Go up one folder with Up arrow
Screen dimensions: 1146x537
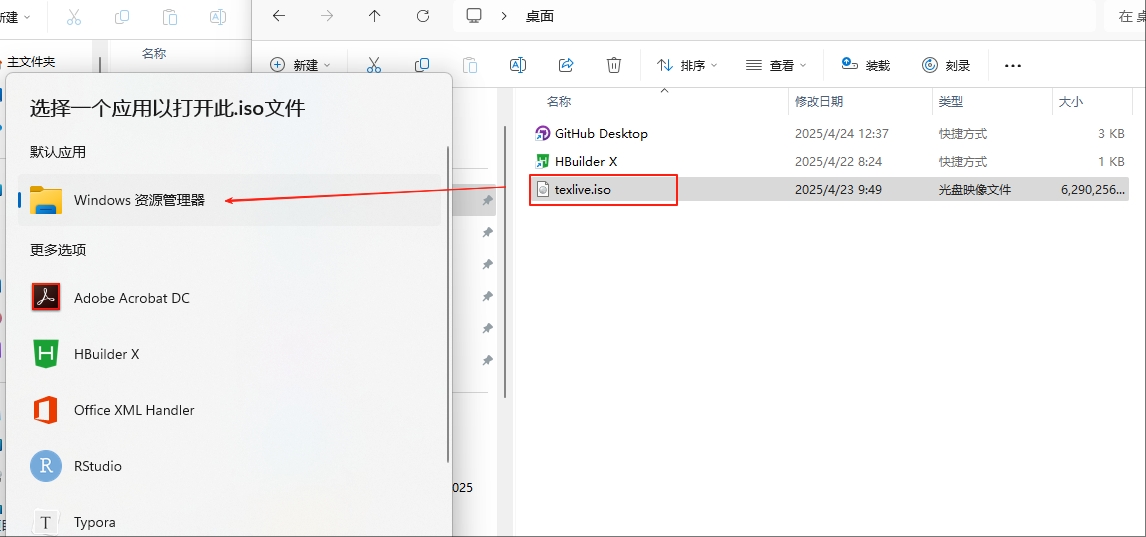tap(375, 16)
